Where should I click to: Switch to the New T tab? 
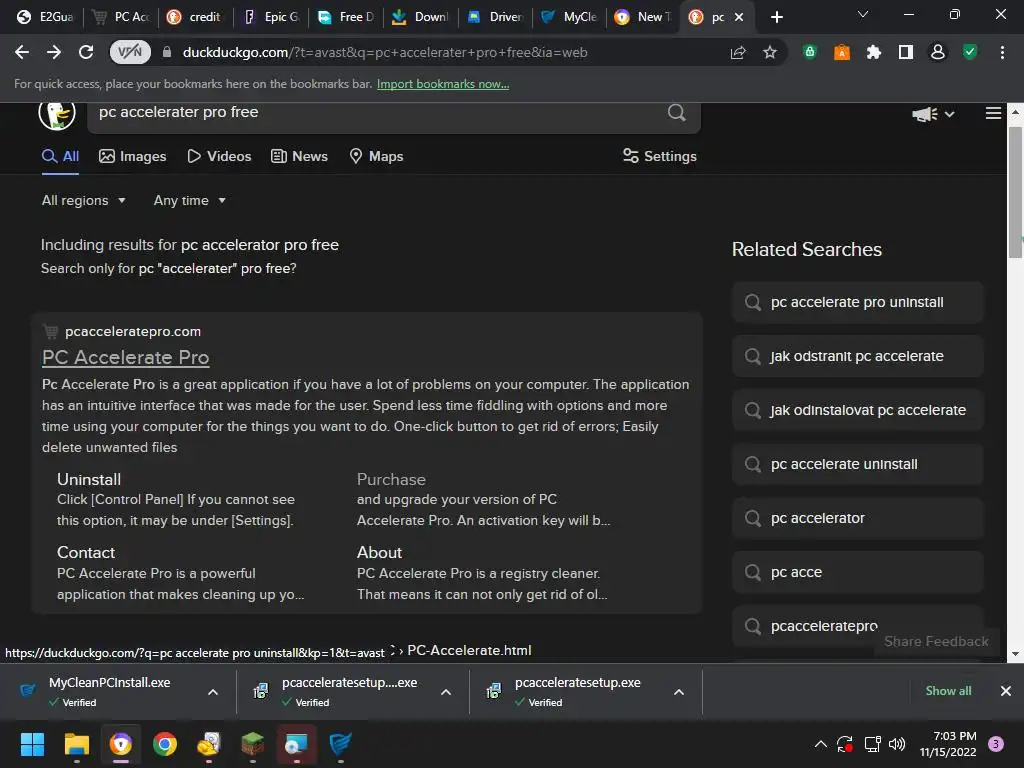644,17
